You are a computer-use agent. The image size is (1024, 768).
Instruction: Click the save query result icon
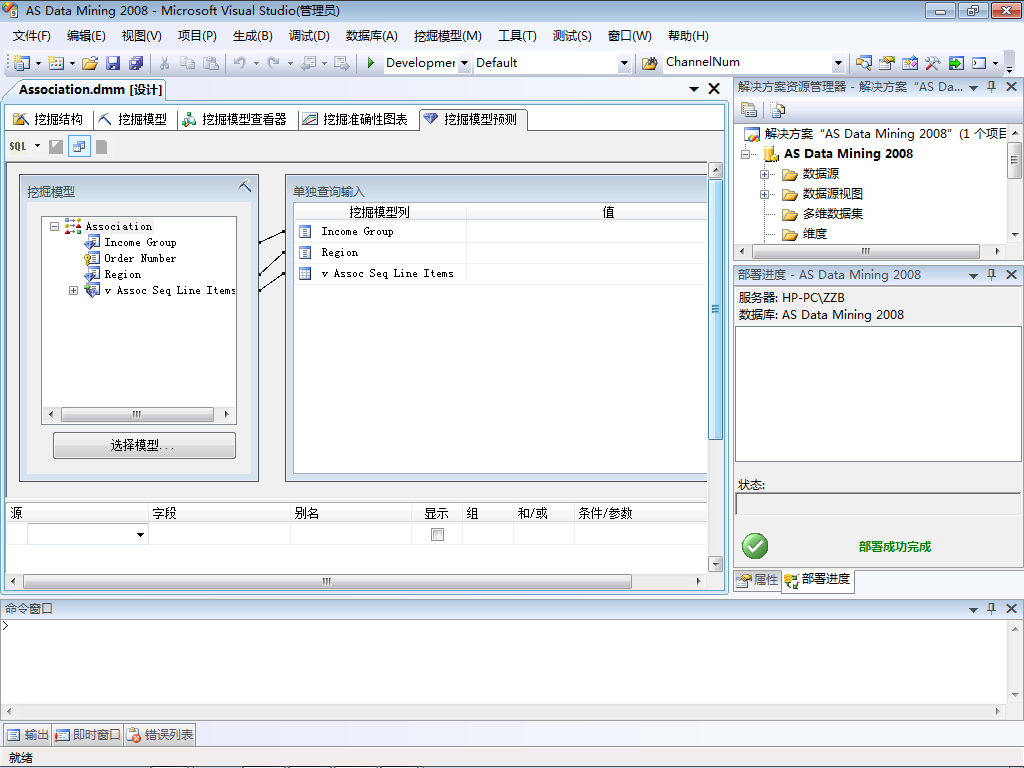101,146
